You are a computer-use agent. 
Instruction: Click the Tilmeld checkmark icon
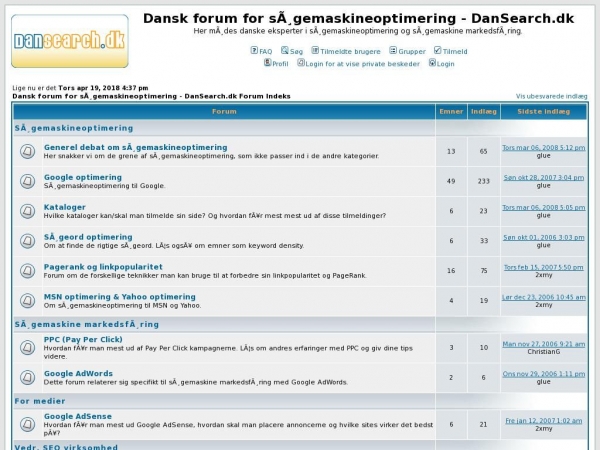click(437, 50)
